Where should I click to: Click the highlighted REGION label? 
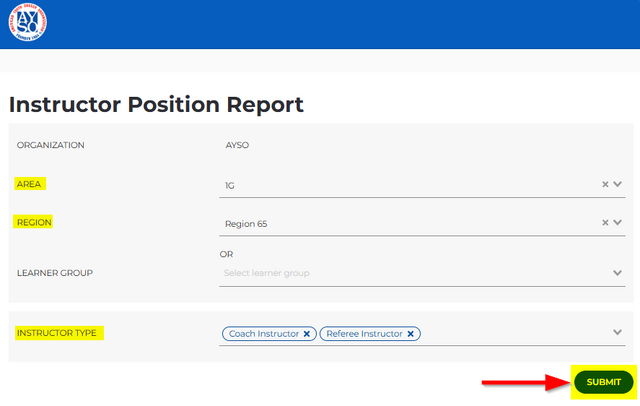(x=34, y=222)
